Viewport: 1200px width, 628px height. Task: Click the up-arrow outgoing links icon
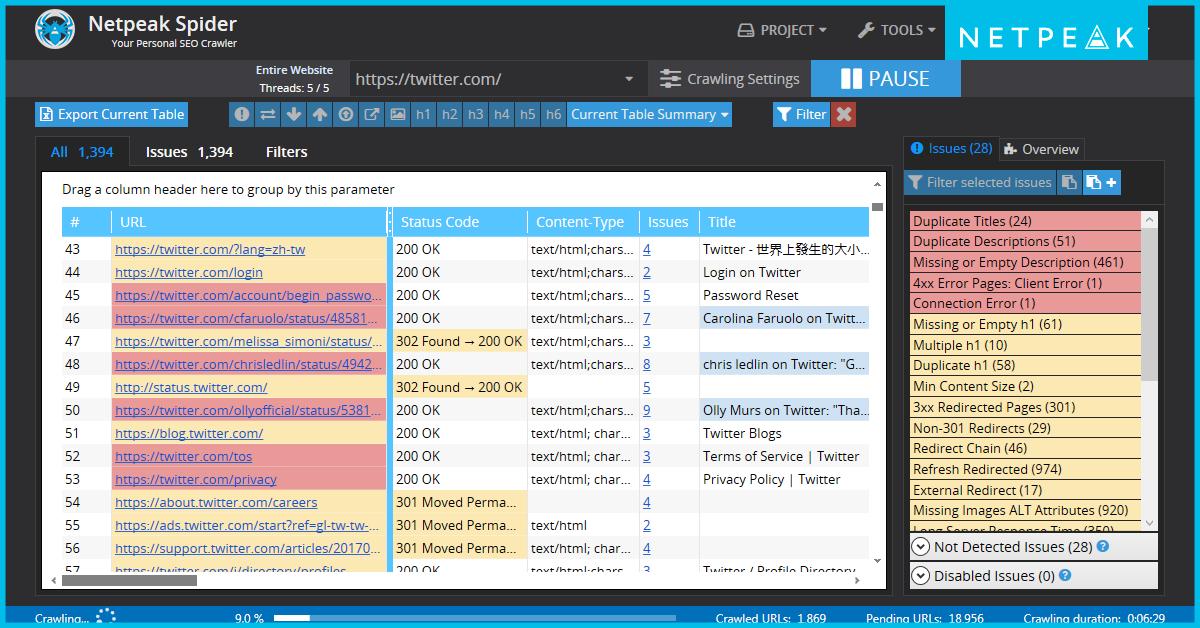pyautogui.click(x=319, y=114)
